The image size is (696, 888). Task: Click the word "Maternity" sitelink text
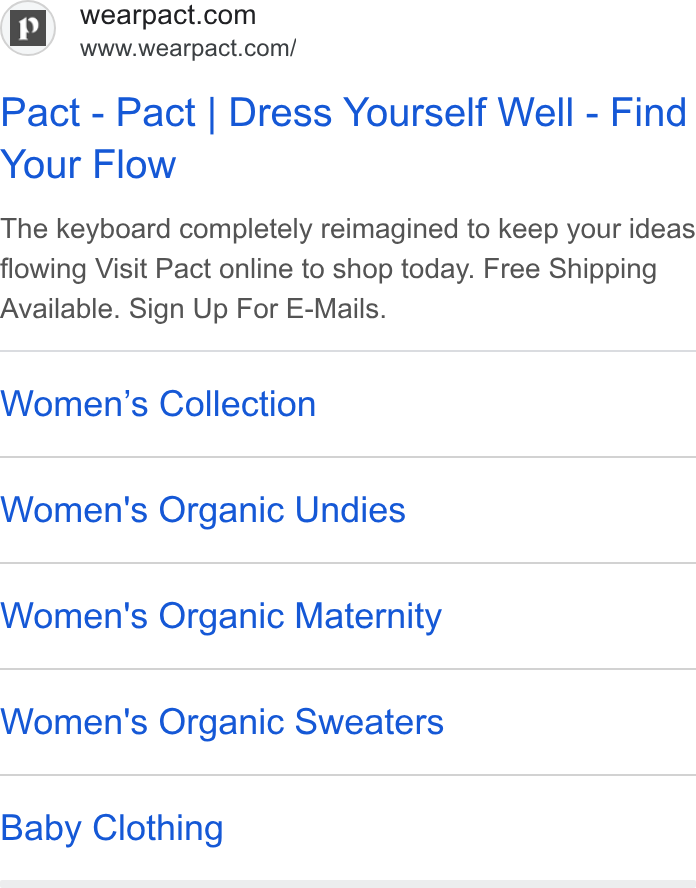[368, 616]
